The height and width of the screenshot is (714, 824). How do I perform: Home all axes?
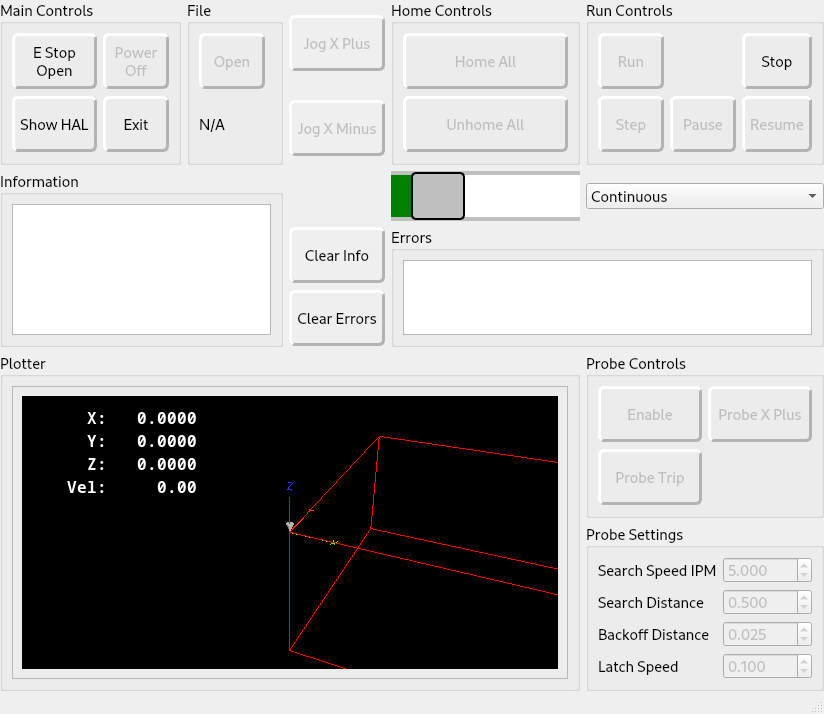[485, 62]
